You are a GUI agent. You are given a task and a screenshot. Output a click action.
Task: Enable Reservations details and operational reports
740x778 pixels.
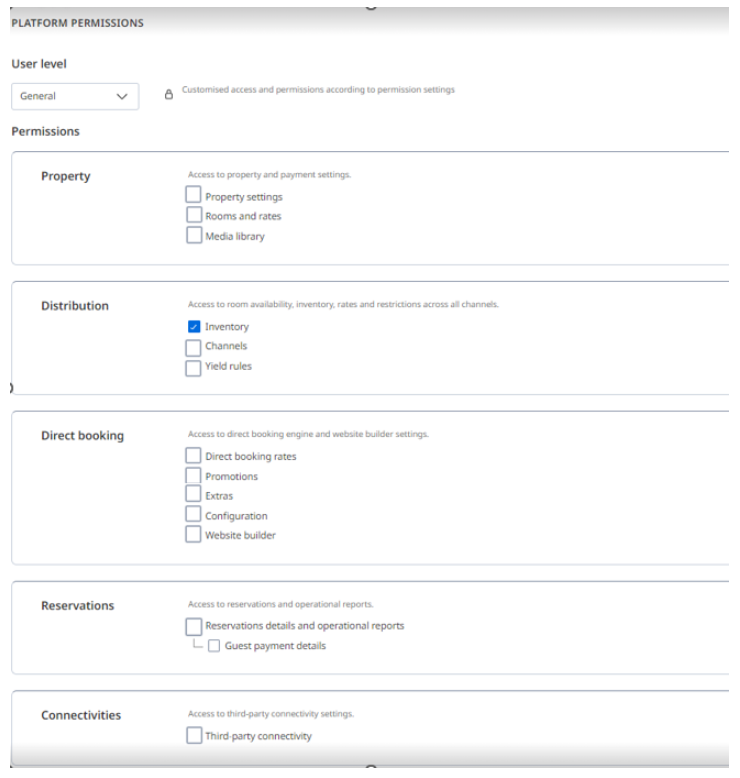pyautogui.click(x=194, y=626)
